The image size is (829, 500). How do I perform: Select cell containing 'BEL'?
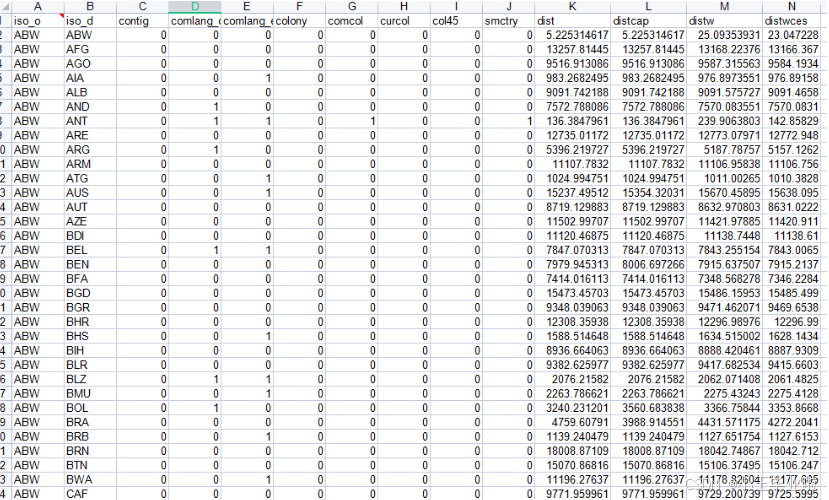89,250
